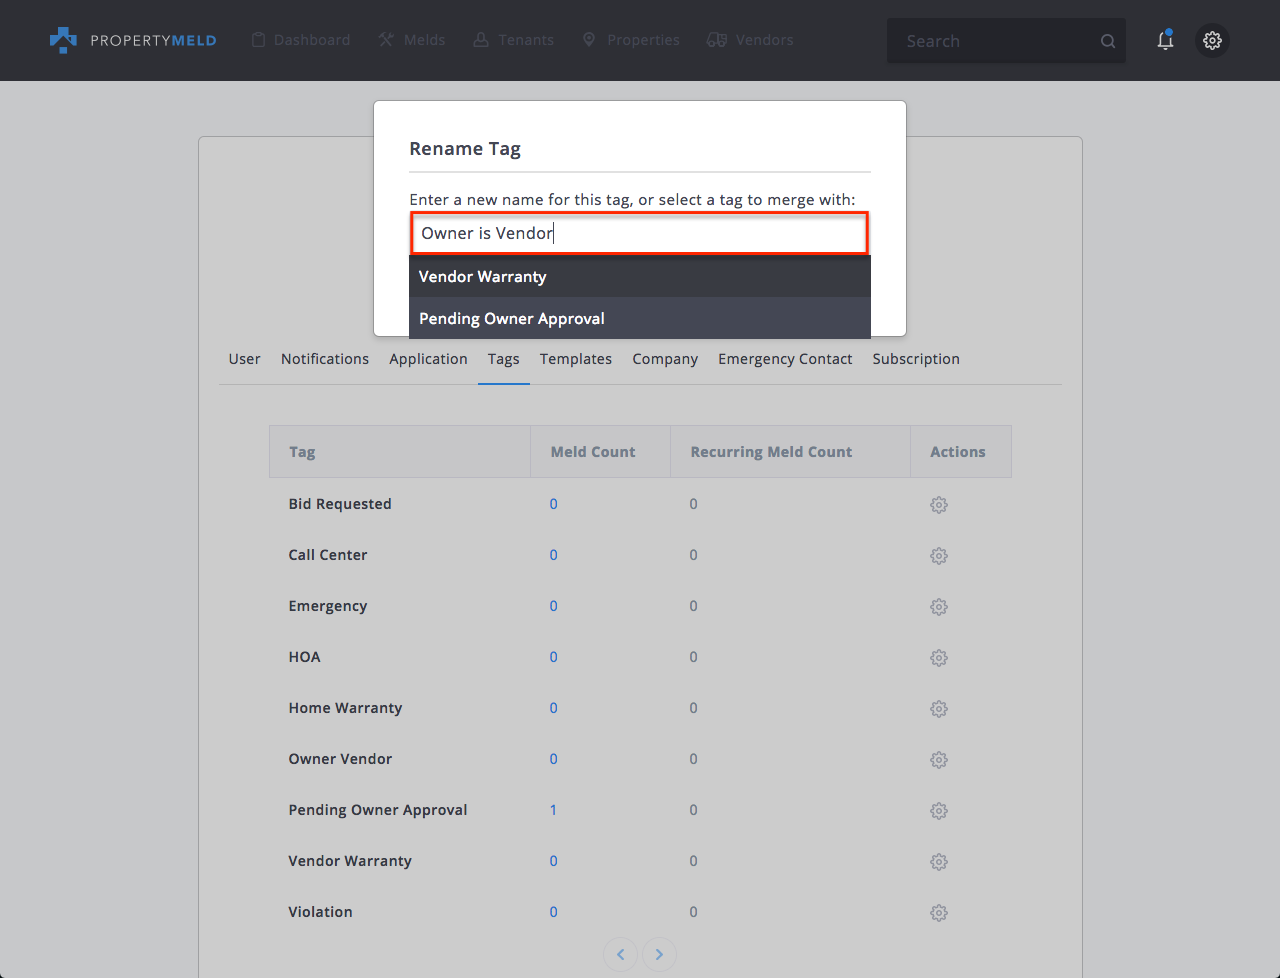Select the Call Center tag name

pyautogui.click(x=328, y=555)
